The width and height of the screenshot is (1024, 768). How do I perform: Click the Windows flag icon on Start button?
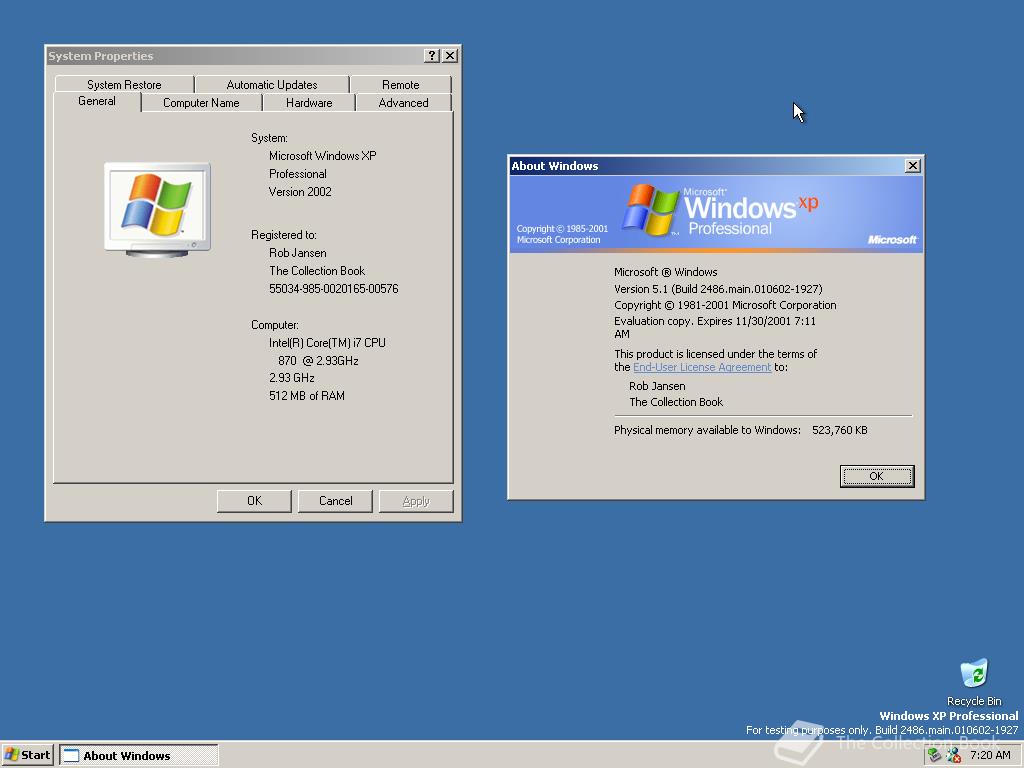click(x=11, y=755)
